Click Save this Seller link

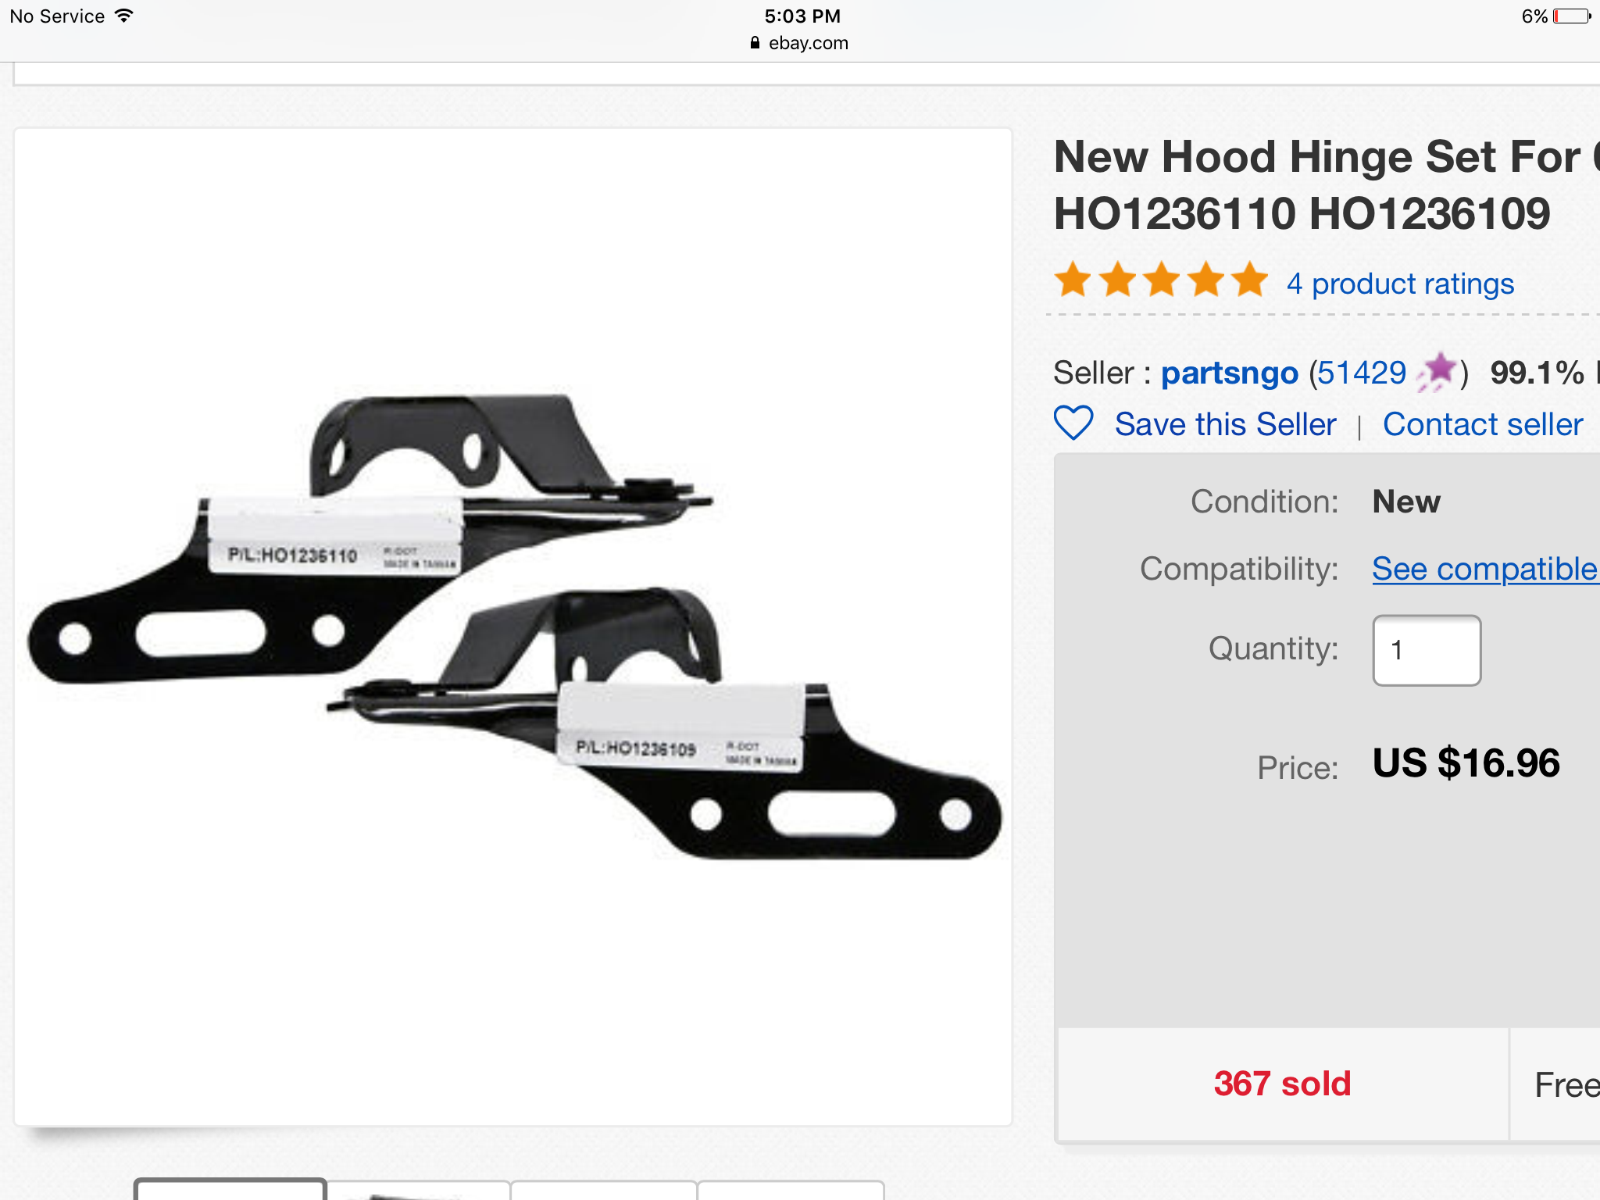[x=1225, y=424]
